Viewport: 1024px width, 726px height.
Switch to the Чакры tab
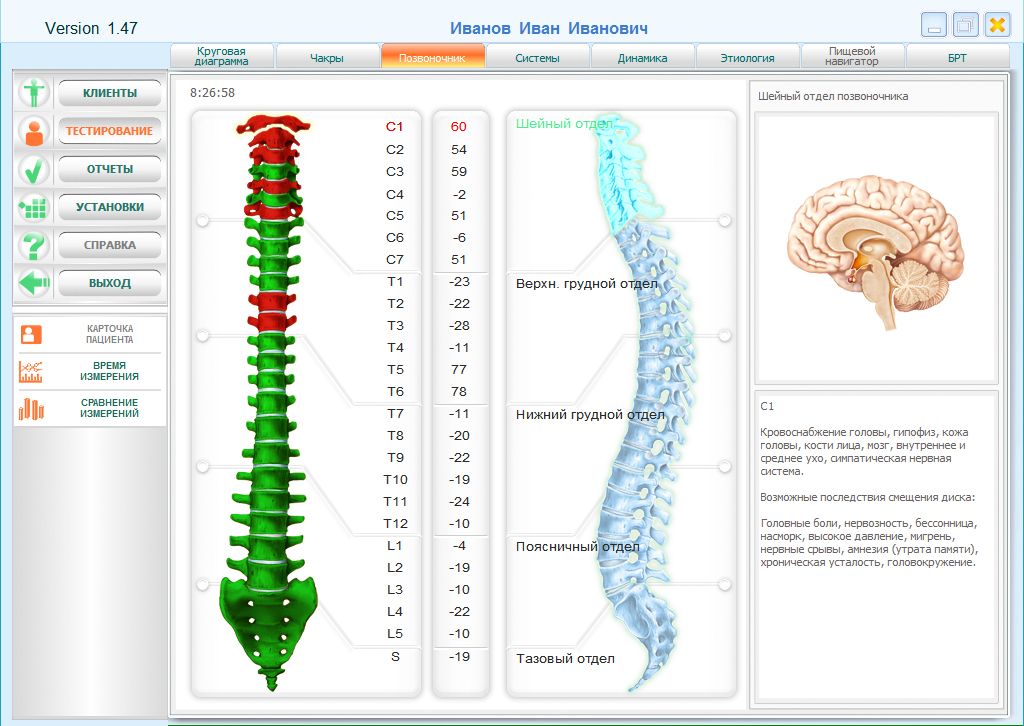click(x=327, y=58)
